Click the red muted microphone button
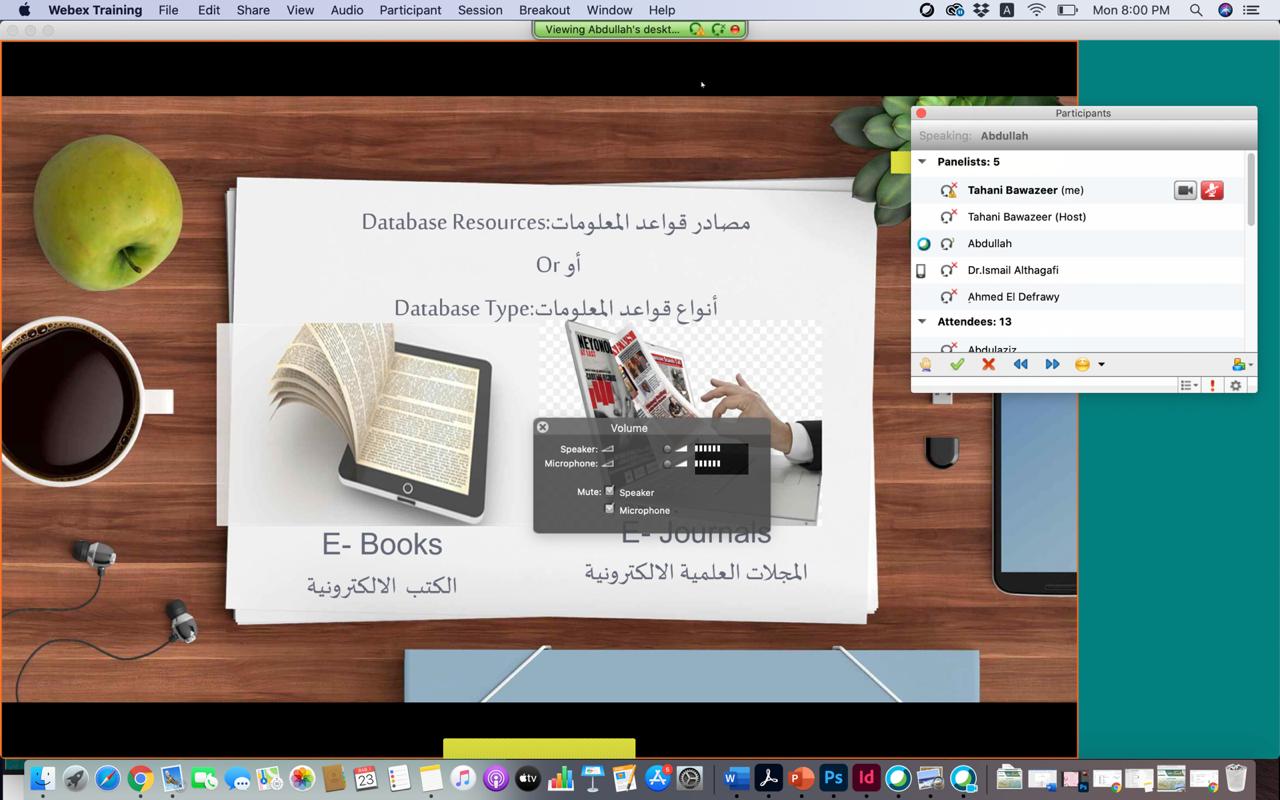 coord(1212,190)
